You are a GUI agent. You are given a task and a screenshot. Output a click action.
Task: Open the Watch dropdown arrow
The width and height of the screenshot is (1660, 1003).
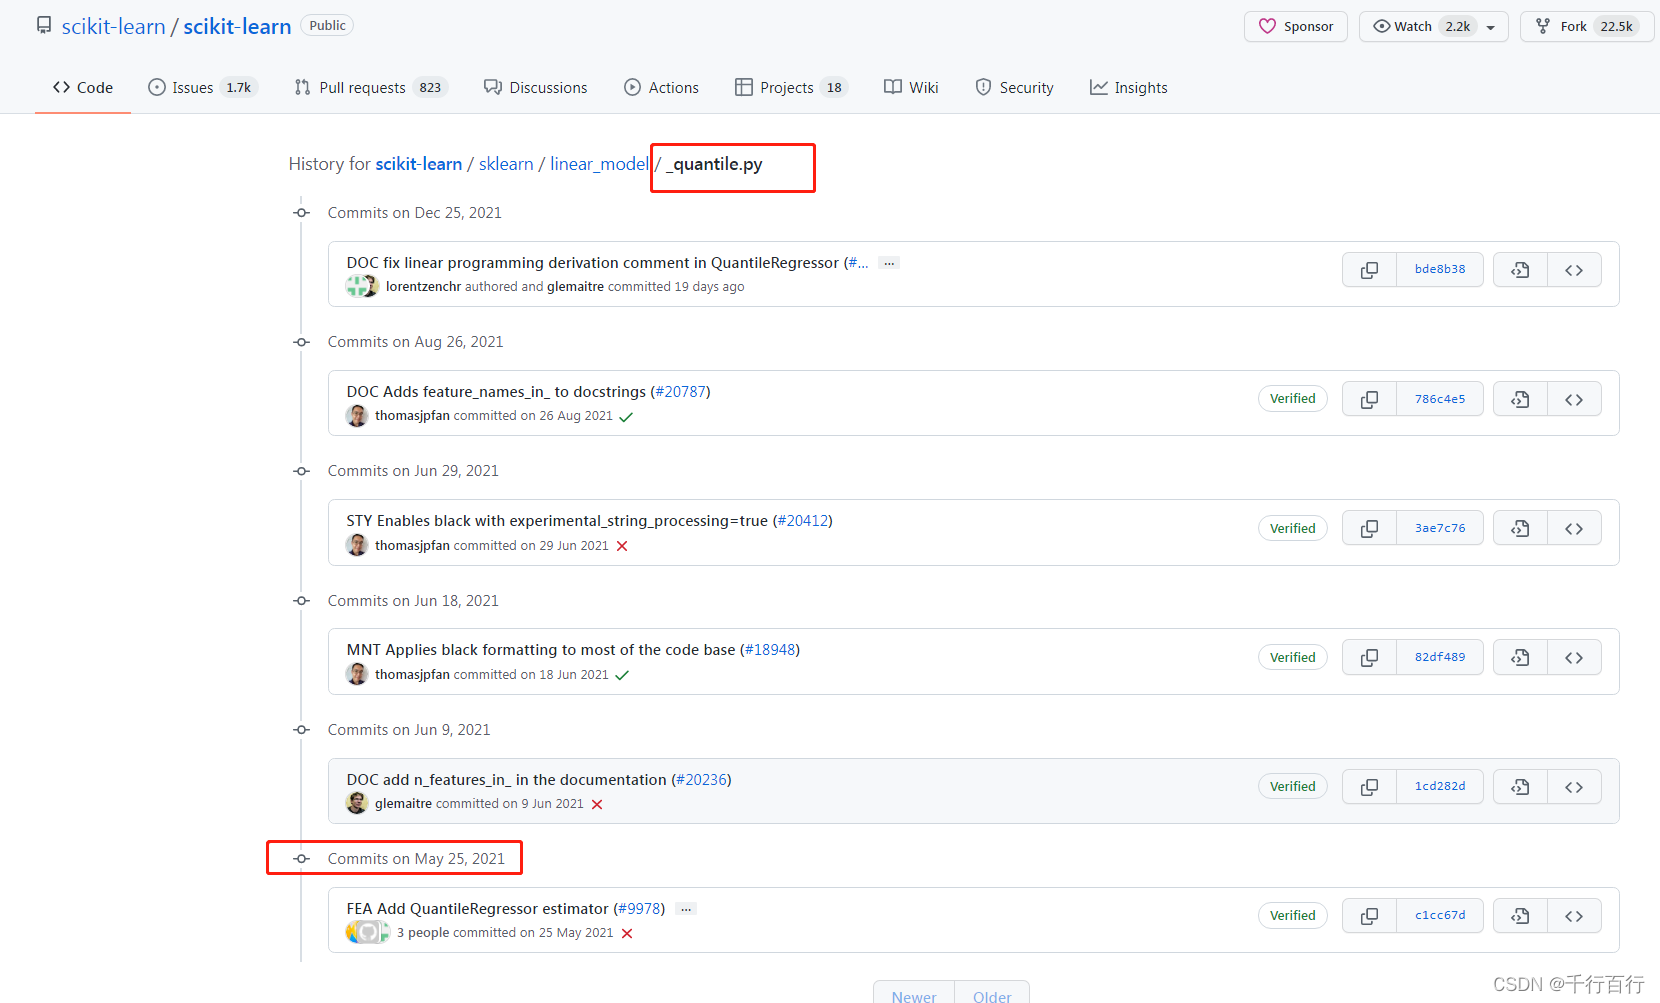pos(1491,26)
